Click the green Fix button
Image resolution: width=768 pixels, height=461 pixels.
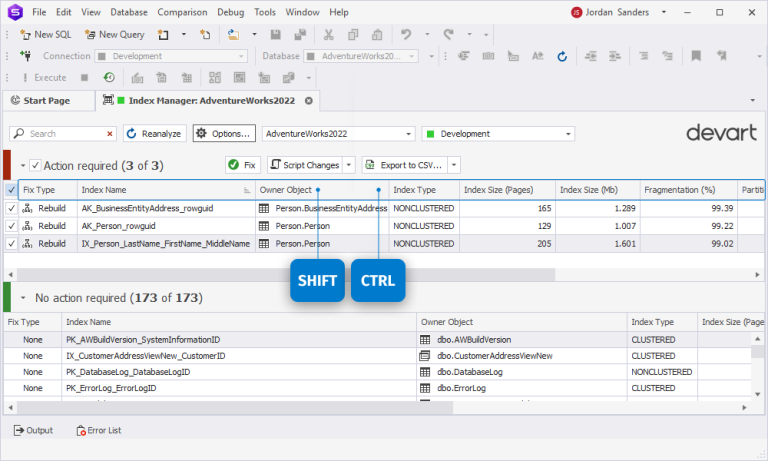tap(243, 165)
